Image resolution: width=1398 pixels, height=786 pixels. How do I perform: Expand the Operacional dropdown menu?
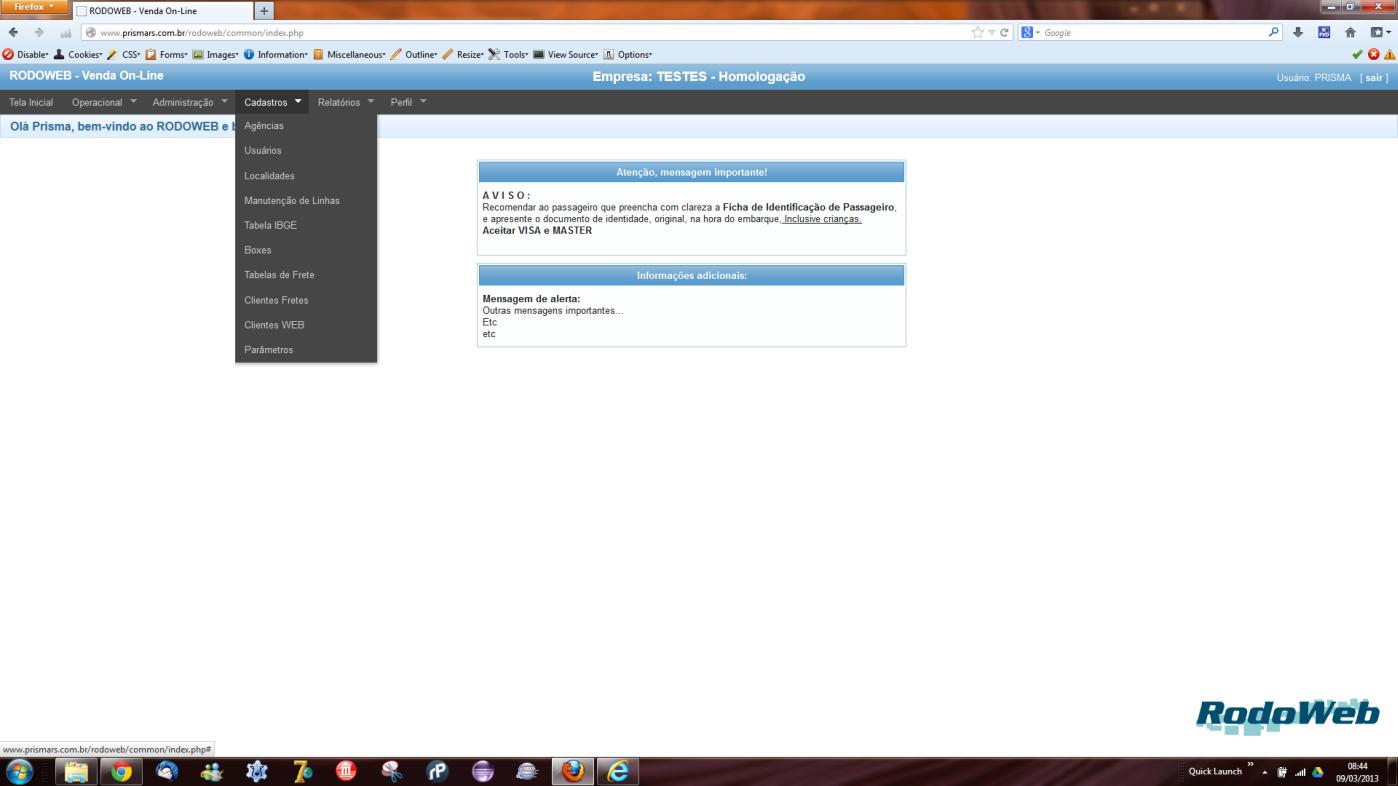point(104,102)
